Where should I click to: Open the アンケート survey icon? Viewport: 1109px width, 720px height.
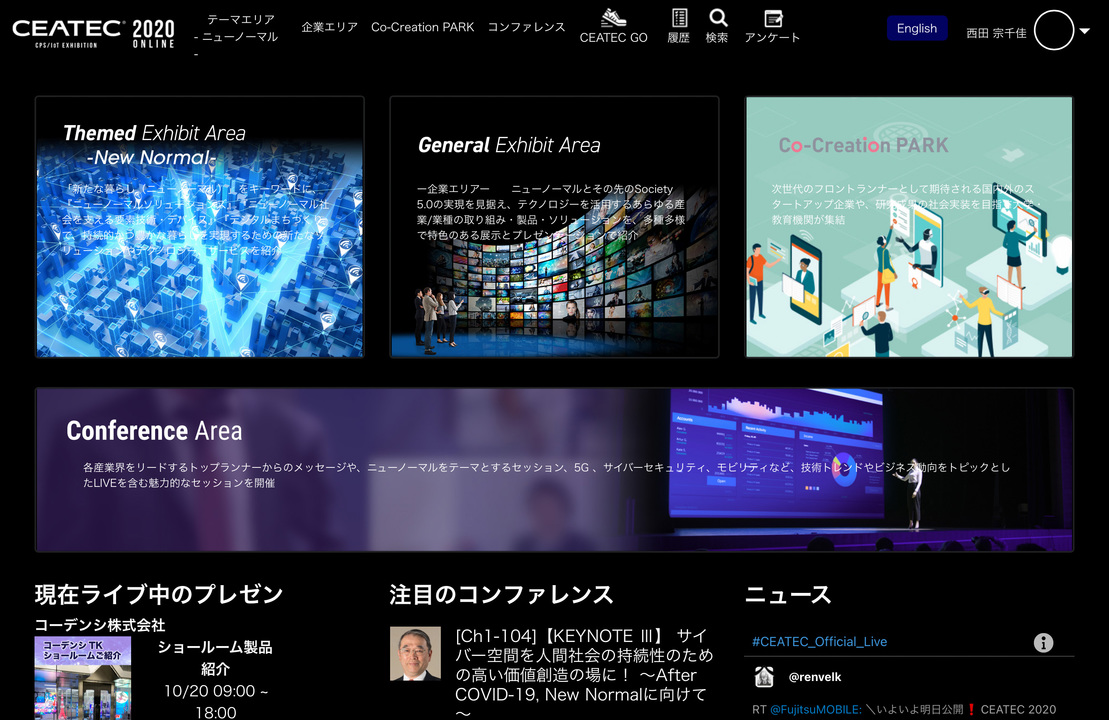tap(772, 19)
